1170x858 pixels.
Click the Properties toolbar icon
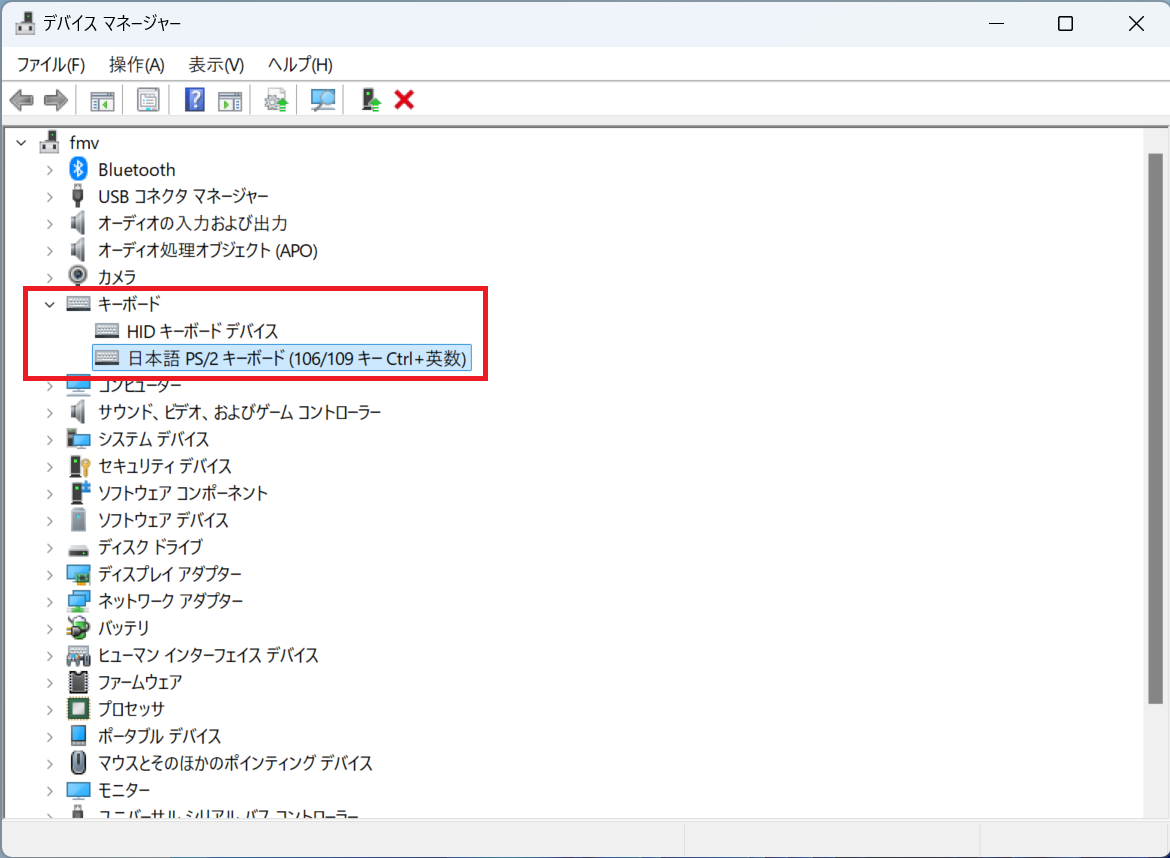click(148, 100)
